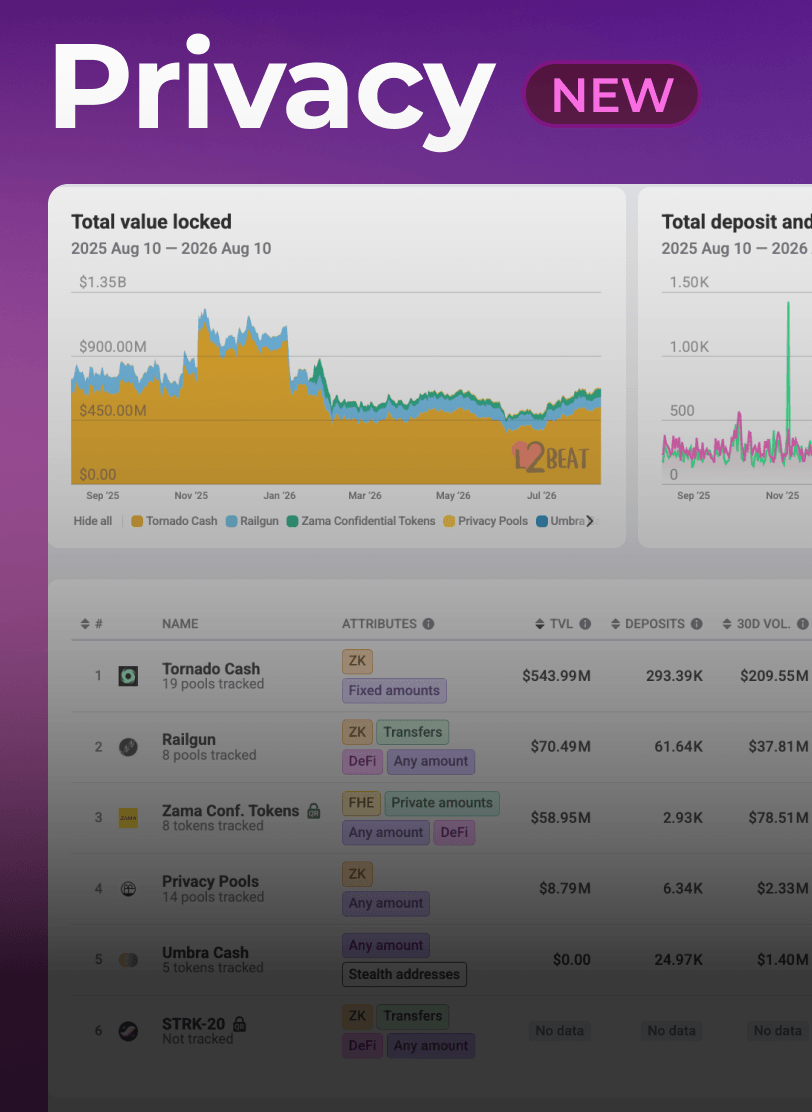Click DeFi tag in STRK-20 row
Image resolution: width=812 pixels, height=1112 pixels.
pos(362,1045)
